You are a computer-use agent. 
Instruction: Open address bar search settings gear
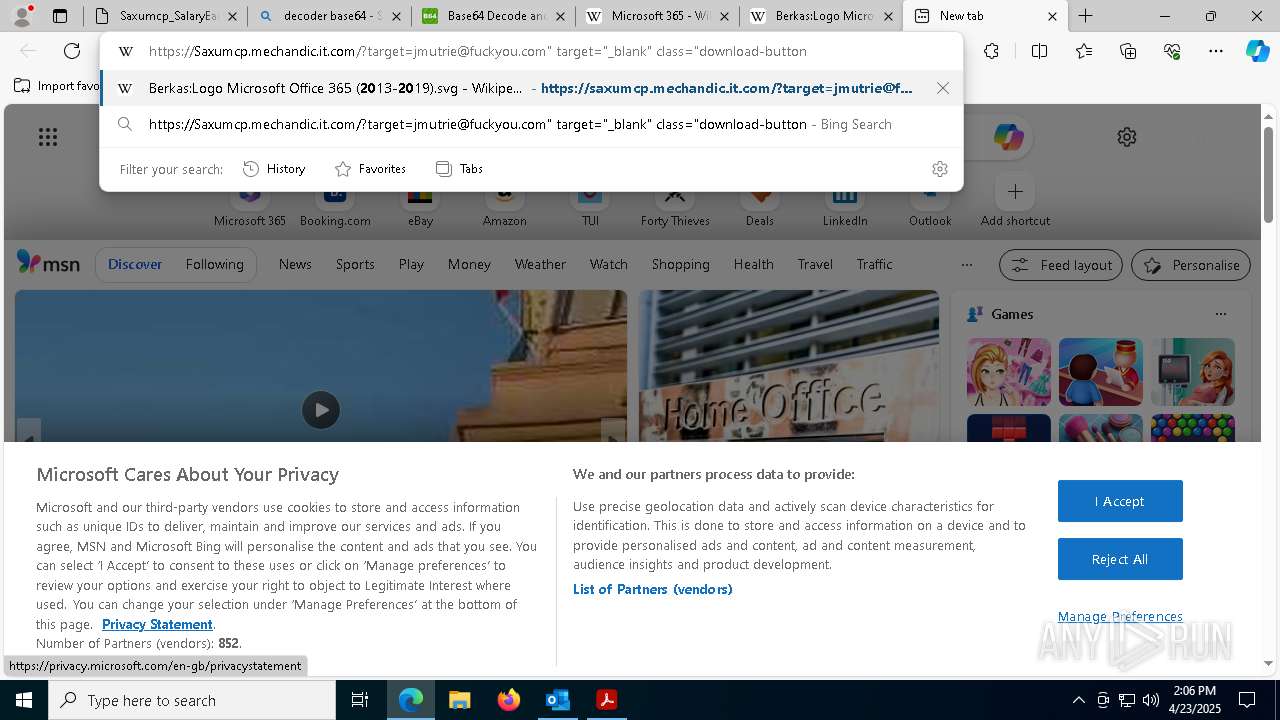pos(939,169)
